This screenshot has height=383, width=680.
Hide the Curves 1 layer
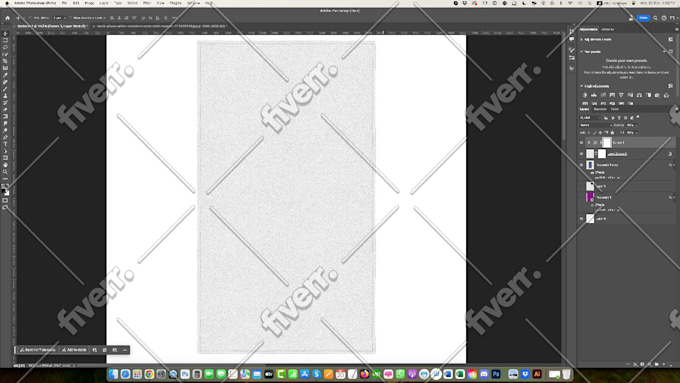click(x=582, y=142)
